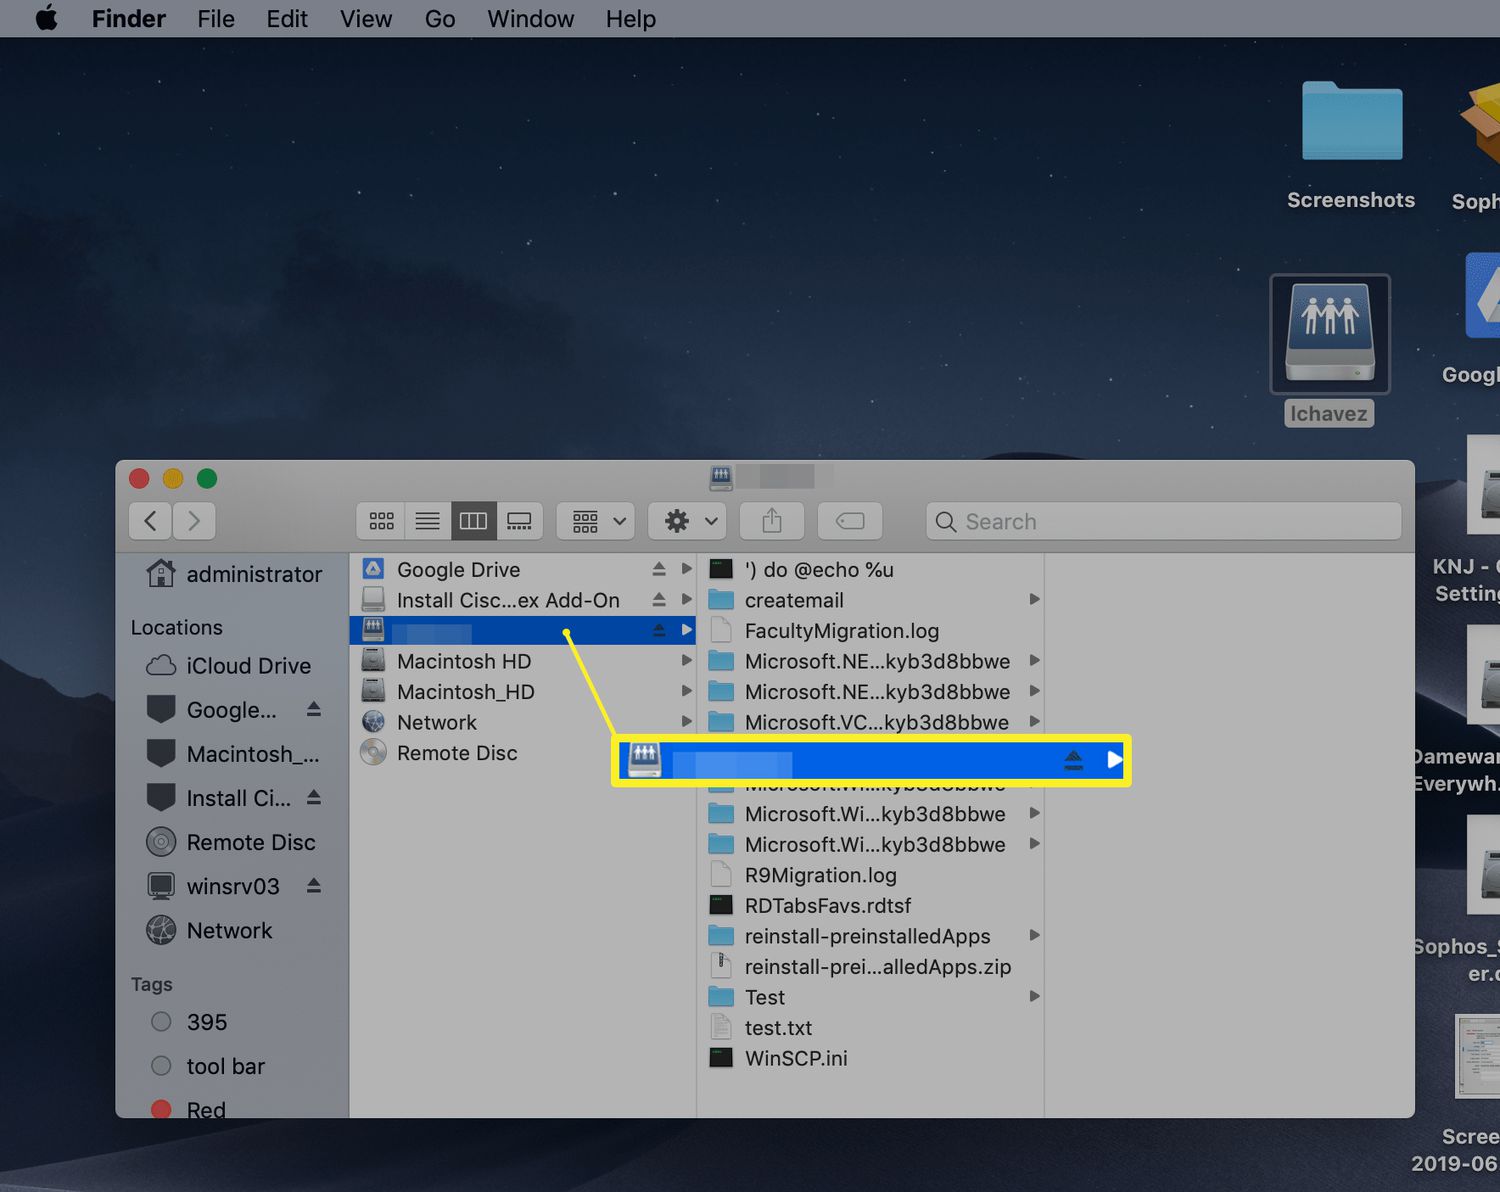The height and width of the screenshot is (1192, 1500).
Task: Eject the Google Drive volume in sidebar
Action: coord(313,709)
